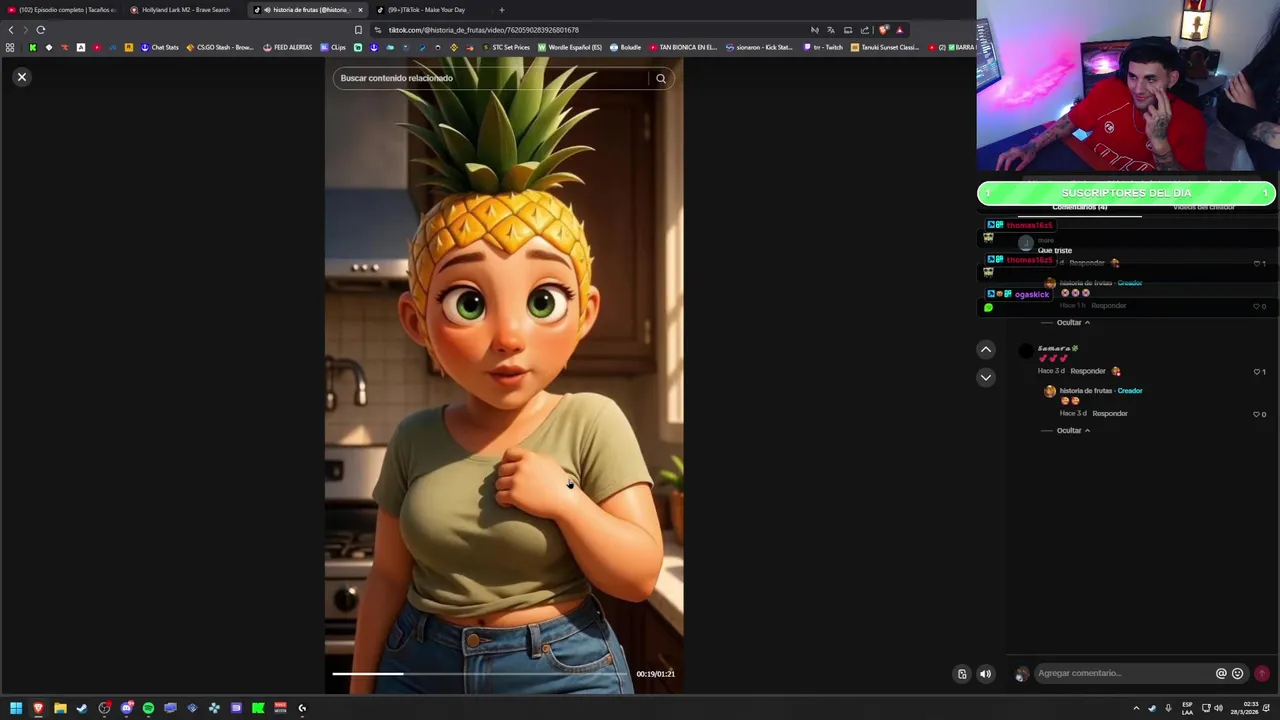Click the bookmark icon left of the address bar

358,30
